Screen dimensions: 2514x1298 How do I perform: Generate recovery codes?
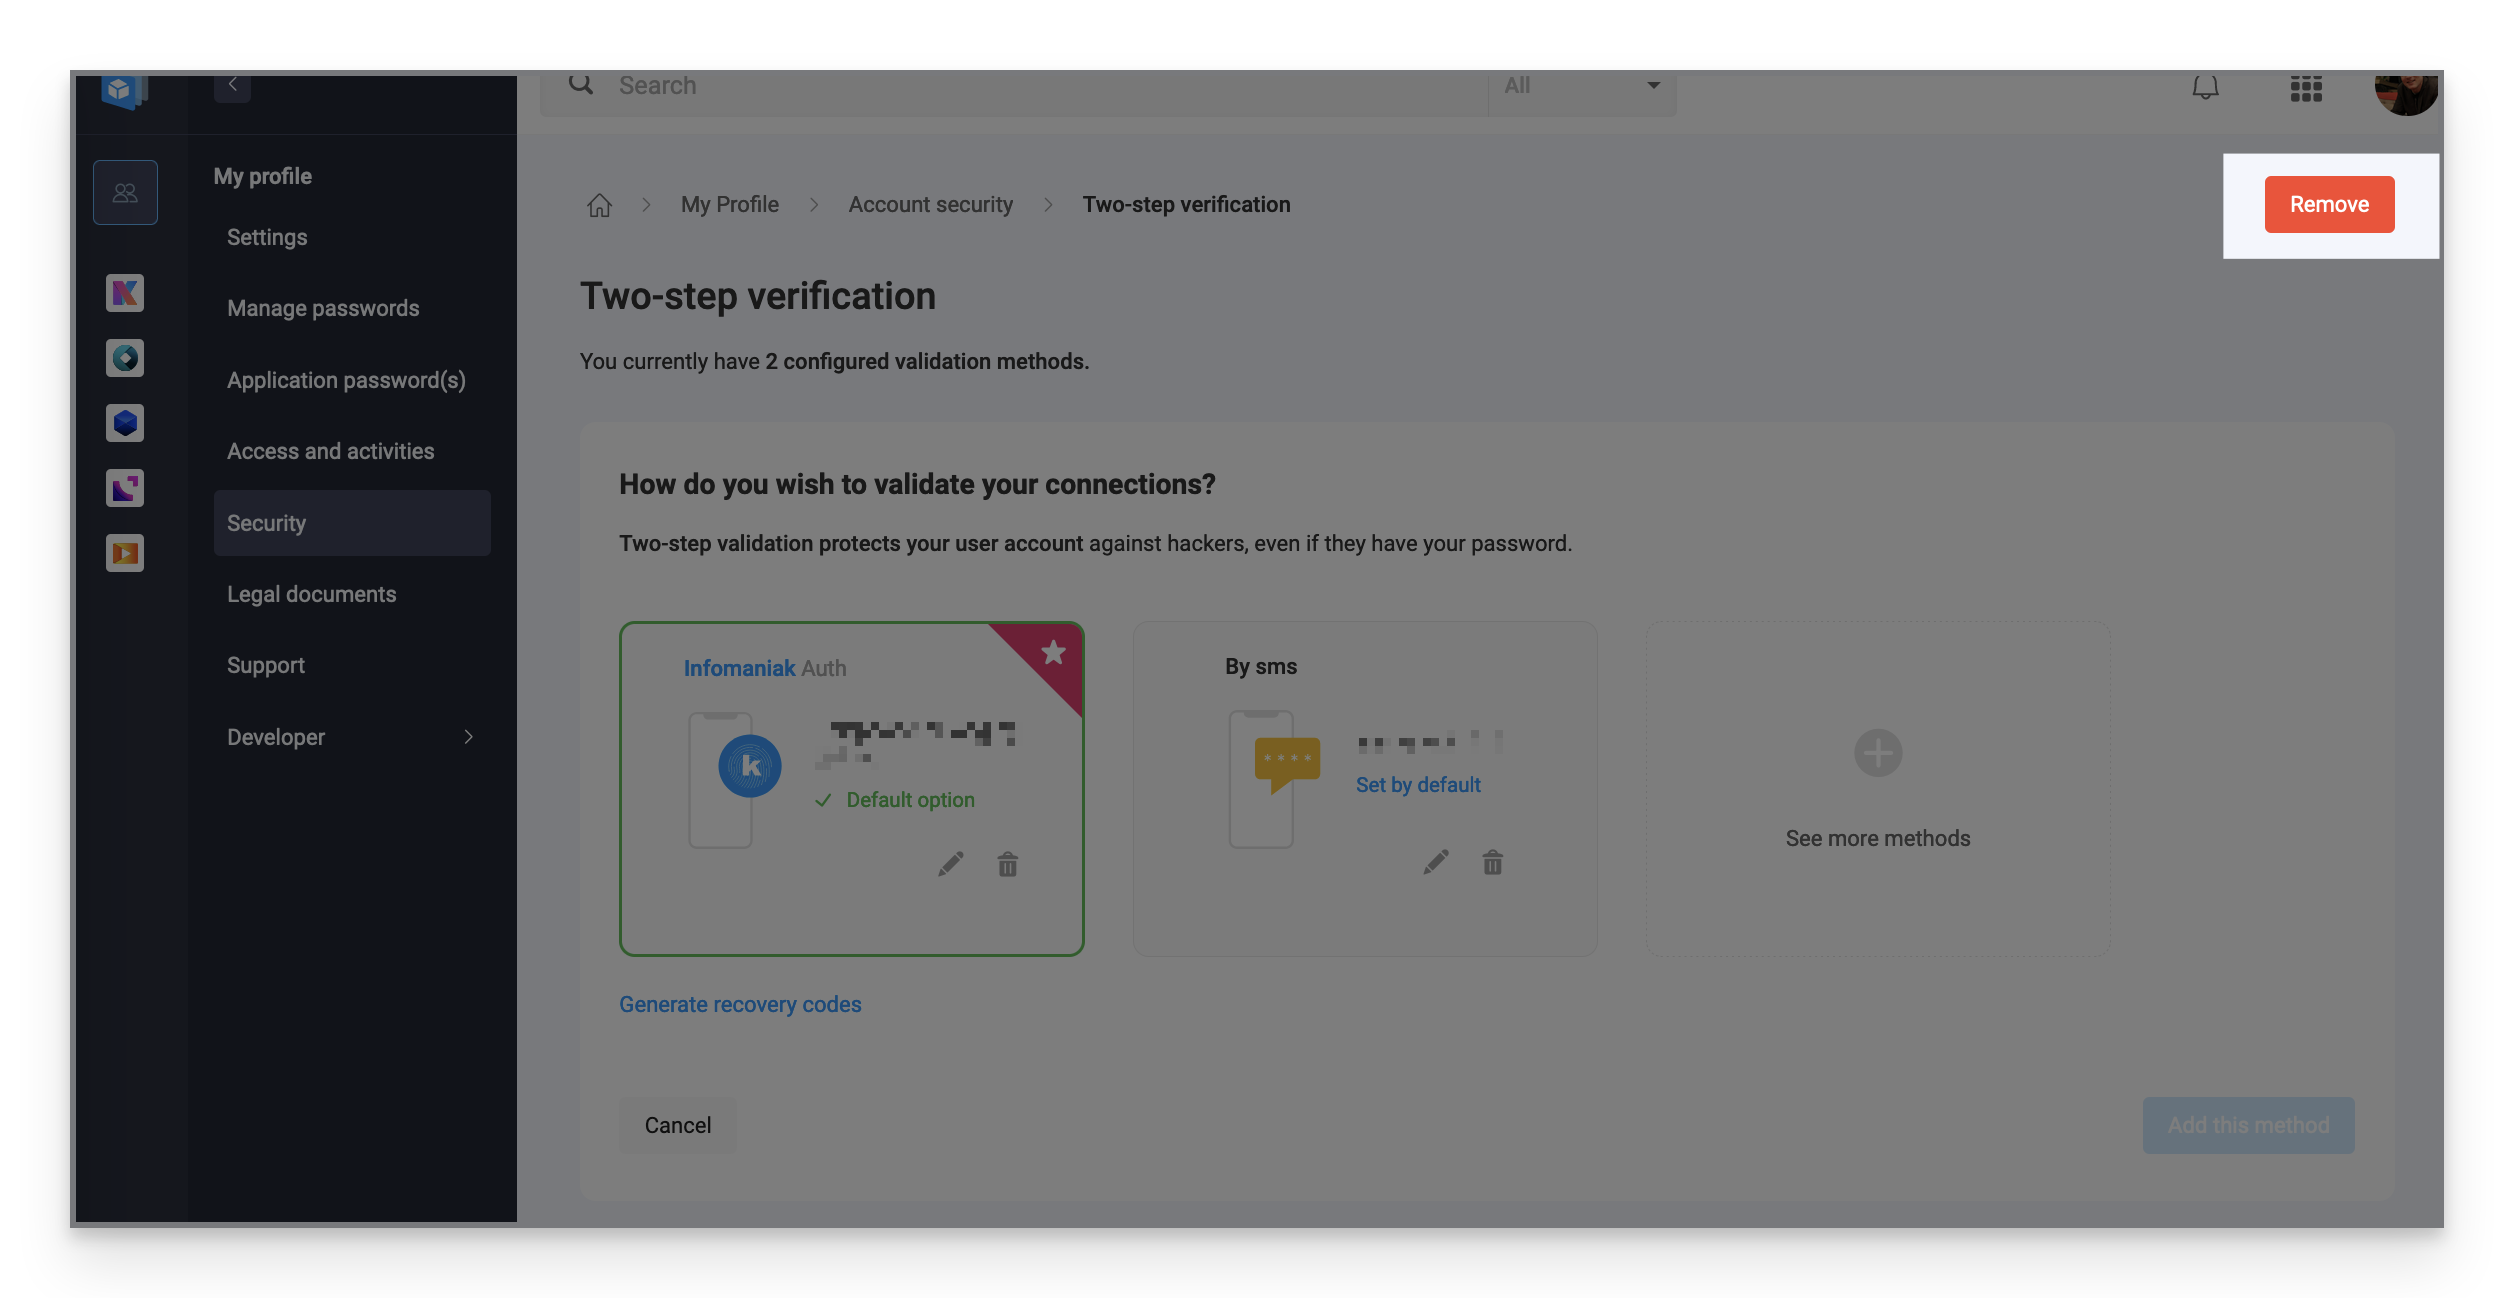coord(740,1003)
